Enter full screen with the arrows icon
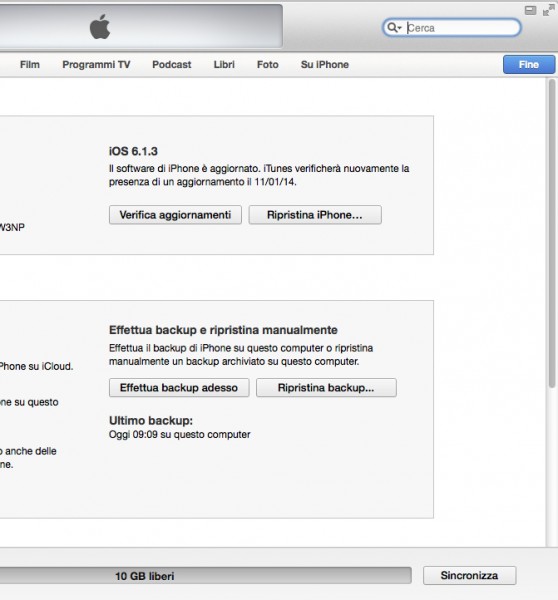Image resolution: width=558 pixels, height=600 pixels. tap(548, 10)
